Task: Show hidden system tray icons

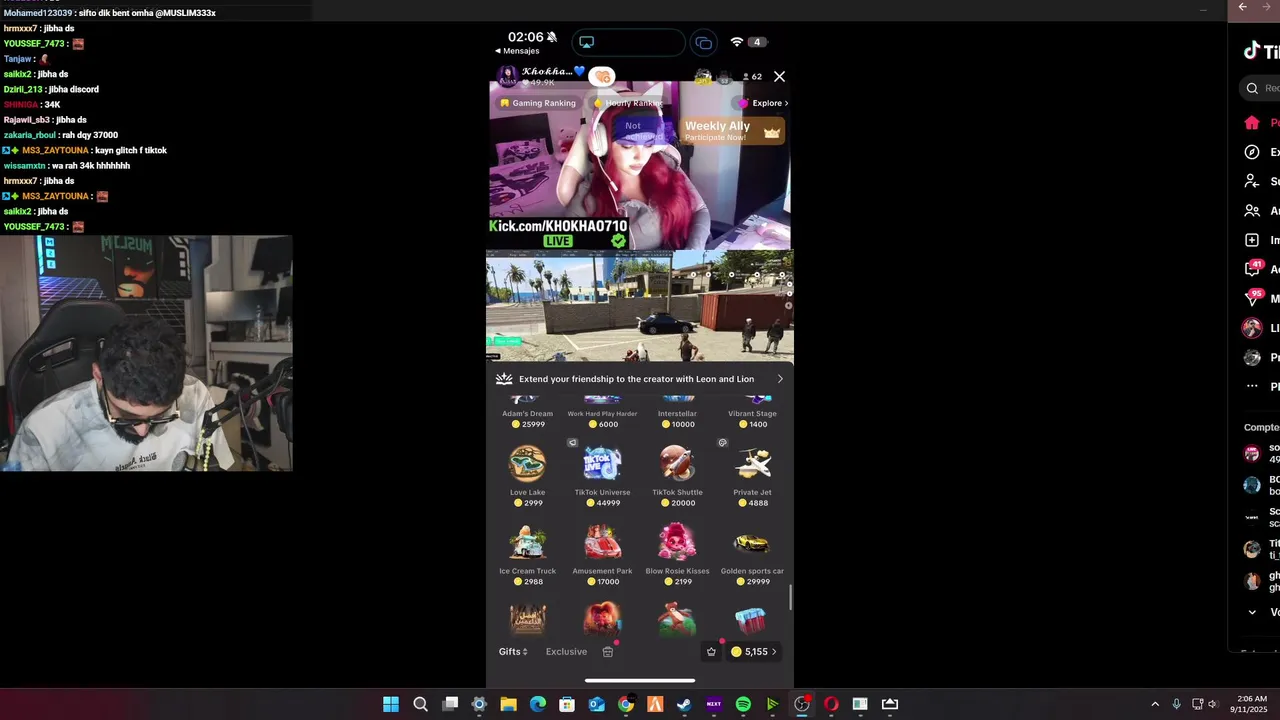Action: [x=1155, y=704]
